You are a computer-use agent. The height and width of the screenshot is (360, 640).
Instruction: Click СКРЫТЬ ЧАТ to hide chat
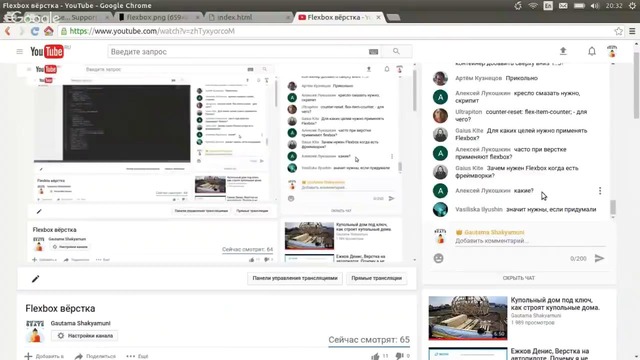coord(519,278)
